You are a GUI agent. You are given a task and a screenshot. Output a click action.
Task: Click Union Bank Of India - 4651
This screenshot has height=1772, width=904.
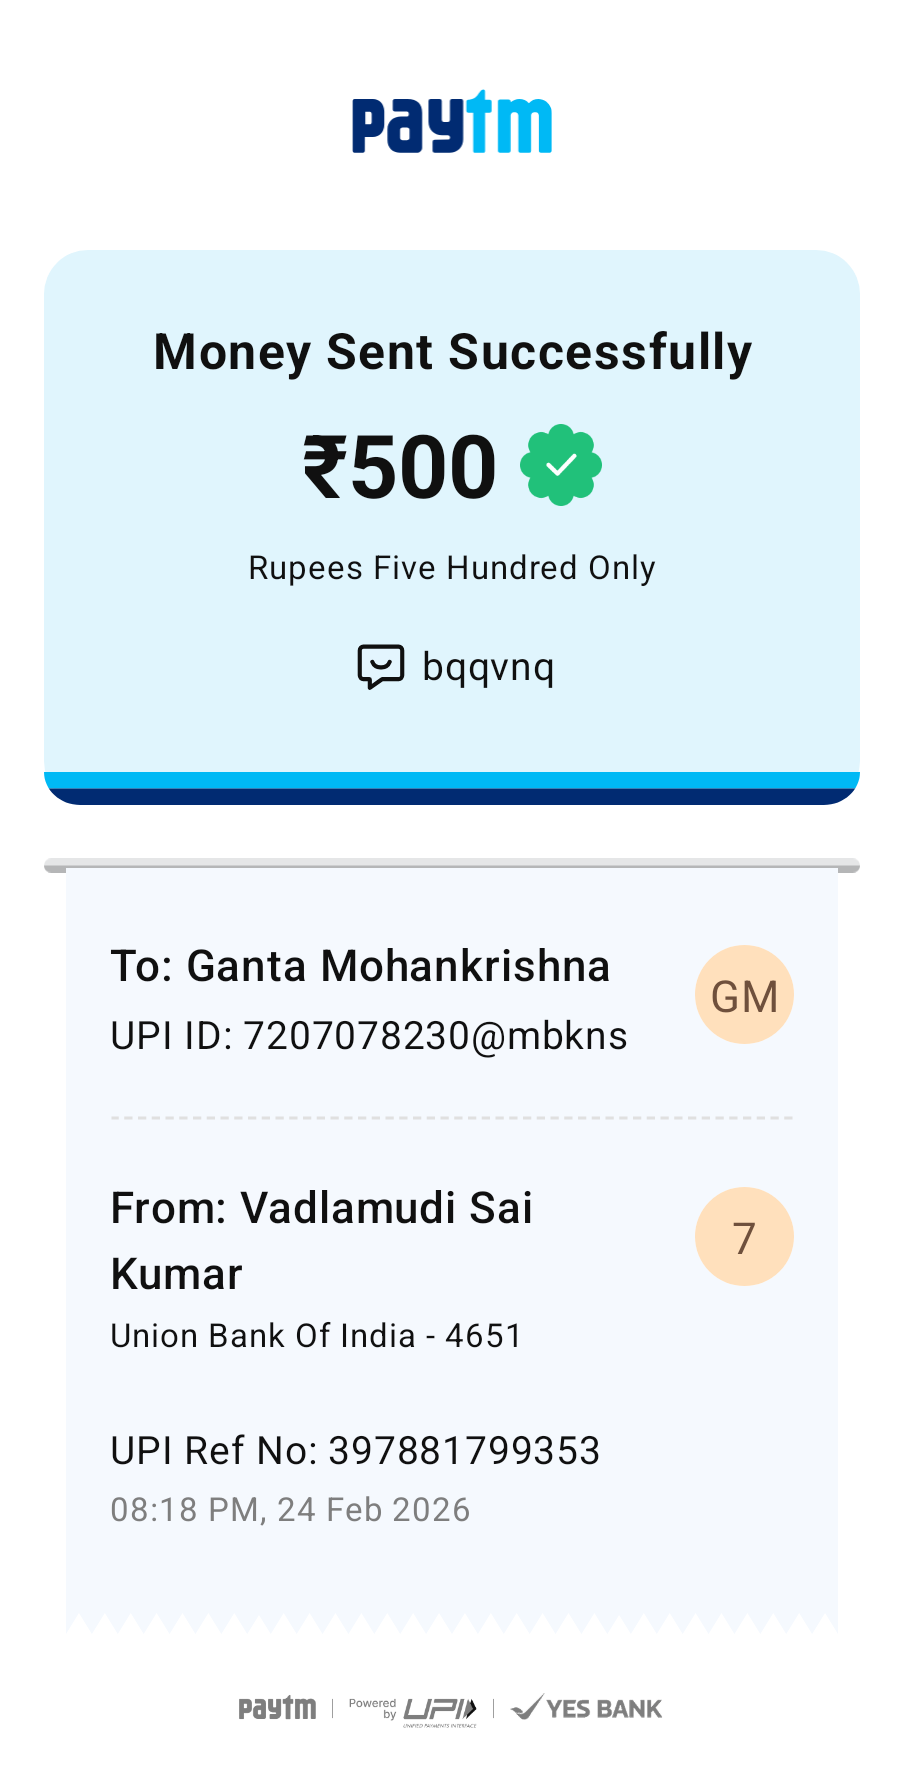pos(316,1336)
